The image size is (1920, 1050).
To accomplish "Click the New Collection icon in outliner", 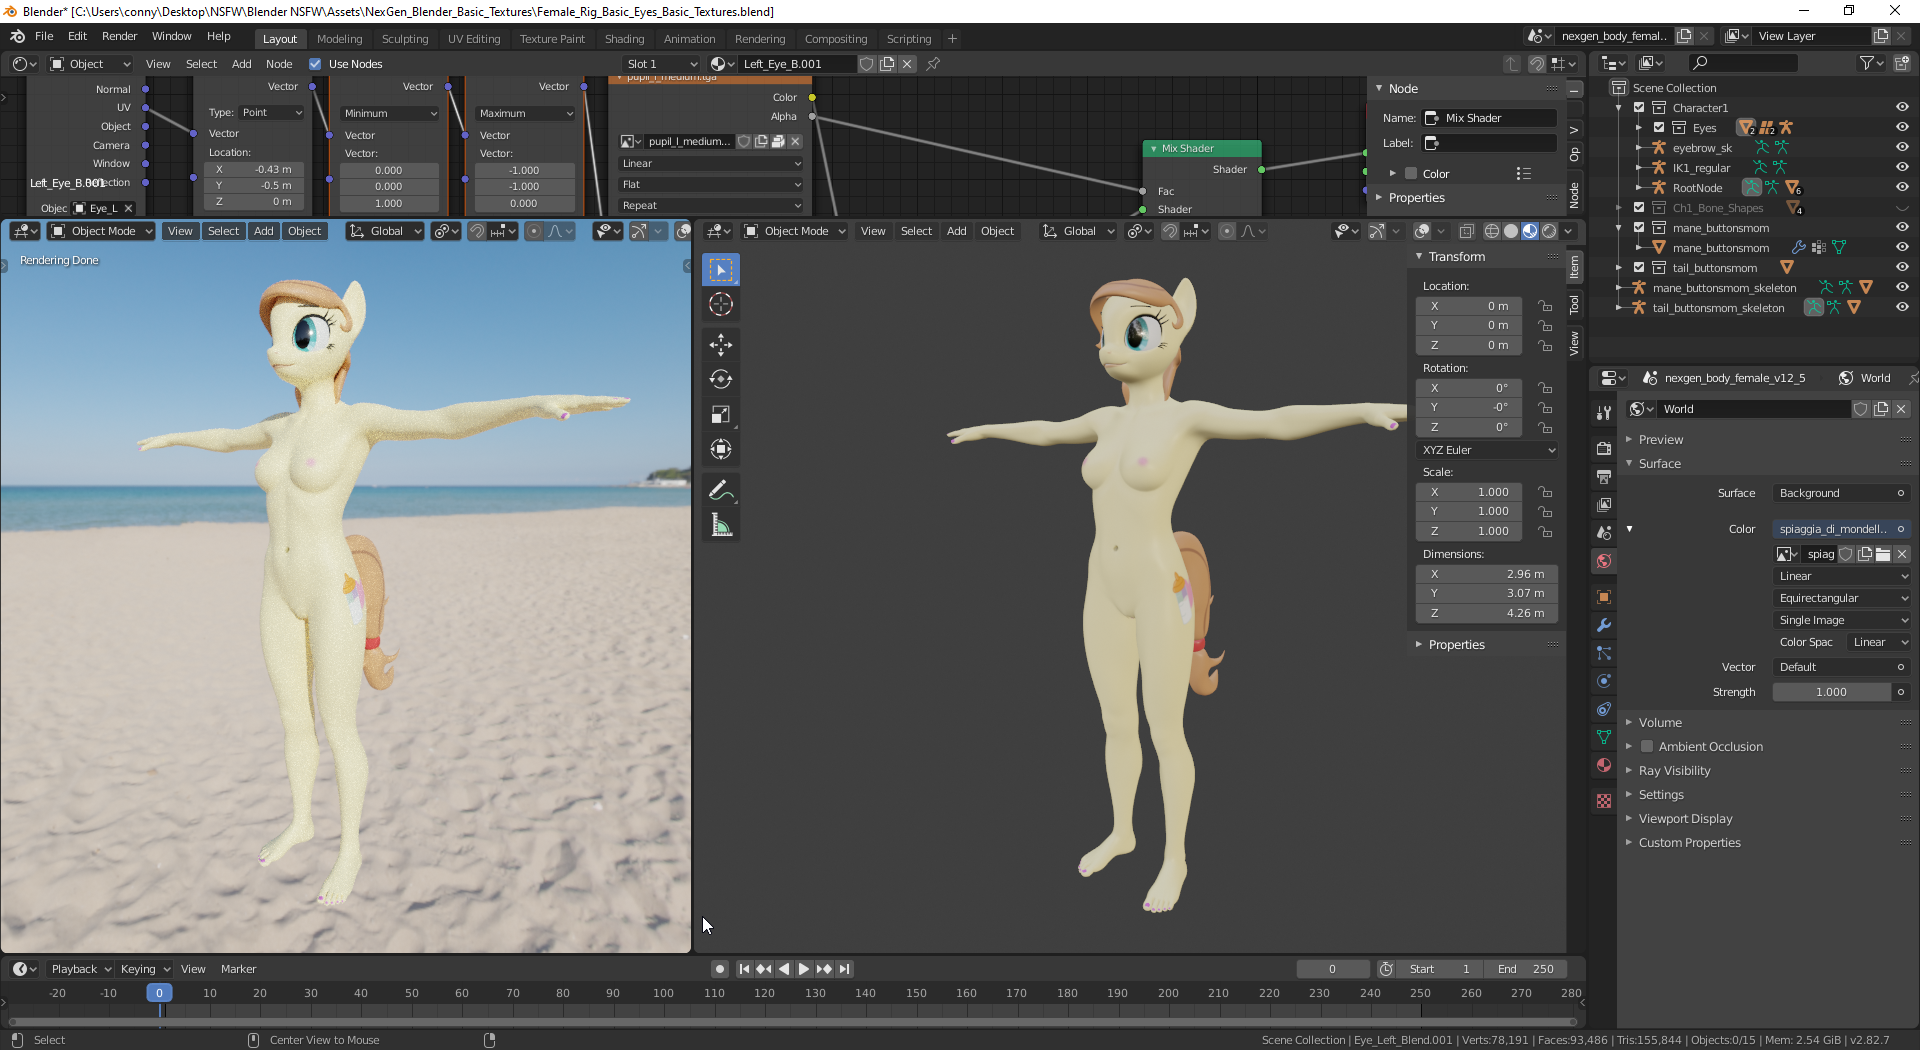I will [1902, 63].
